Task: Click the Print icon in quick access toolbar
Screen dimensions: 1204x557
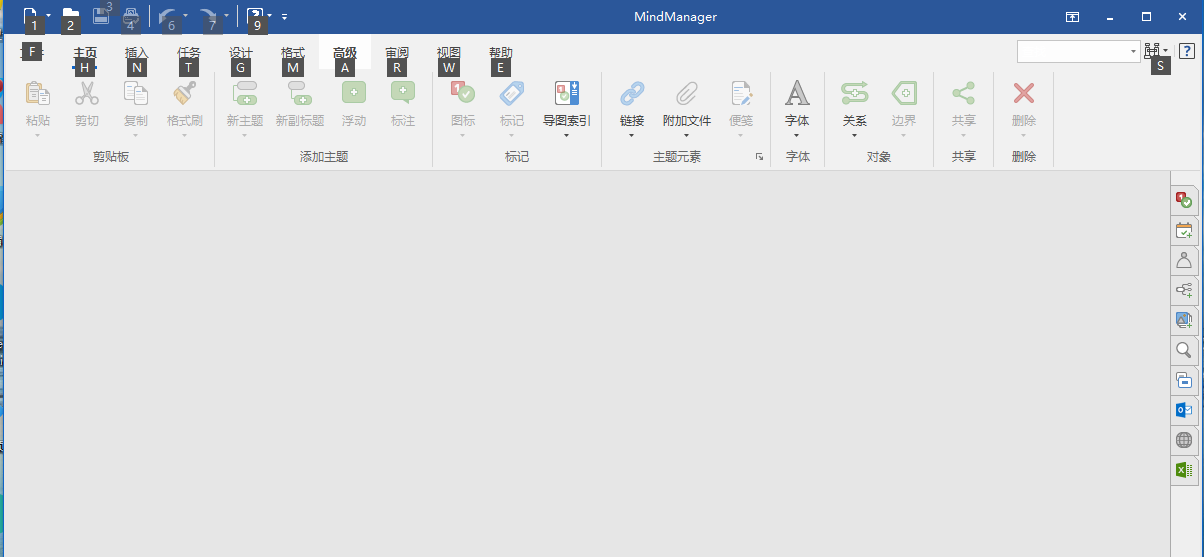Action: (x=131, y=16)
